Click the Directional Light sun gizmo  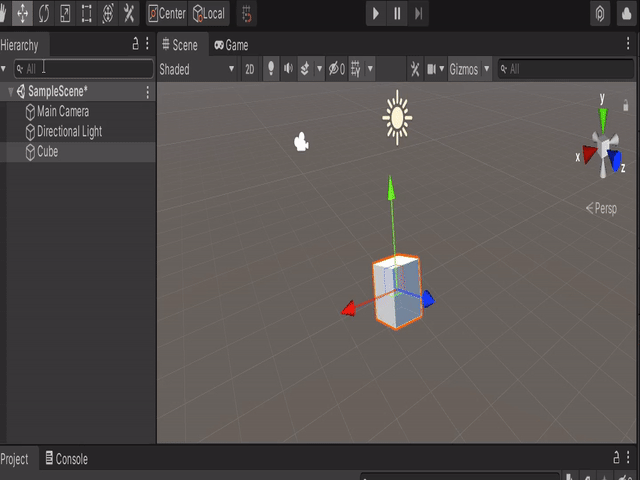click(397, 118)
